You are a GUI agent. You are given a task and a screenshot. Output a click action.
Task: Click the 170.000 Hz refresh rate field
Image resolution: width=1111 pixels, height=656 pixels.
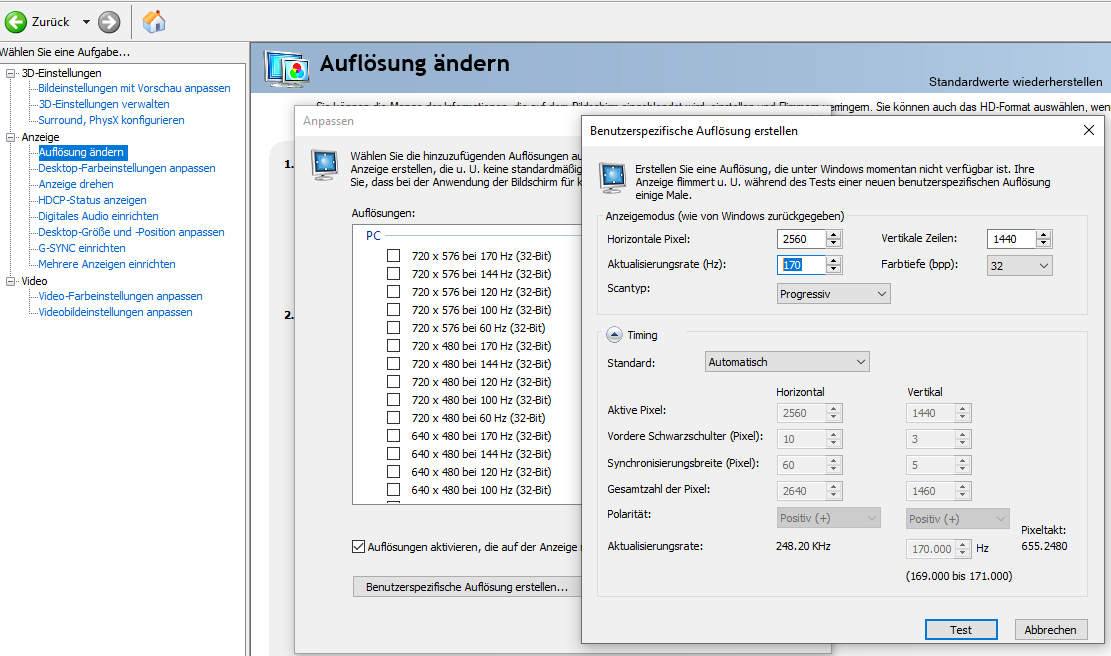click(x=930, y=549)
